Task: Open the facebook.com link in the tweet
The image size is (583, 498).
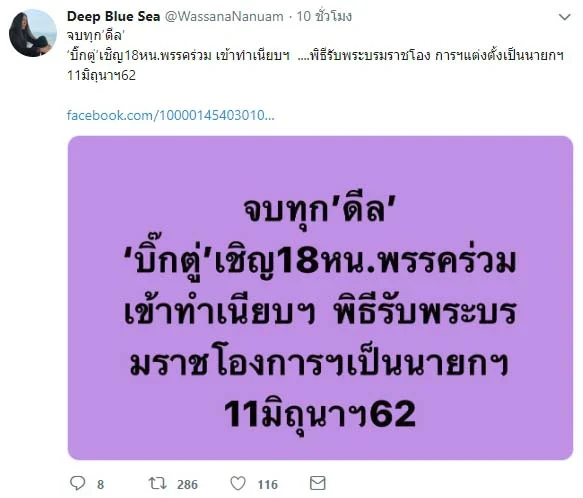Action: pyautogui.click(x=171, y=115)
